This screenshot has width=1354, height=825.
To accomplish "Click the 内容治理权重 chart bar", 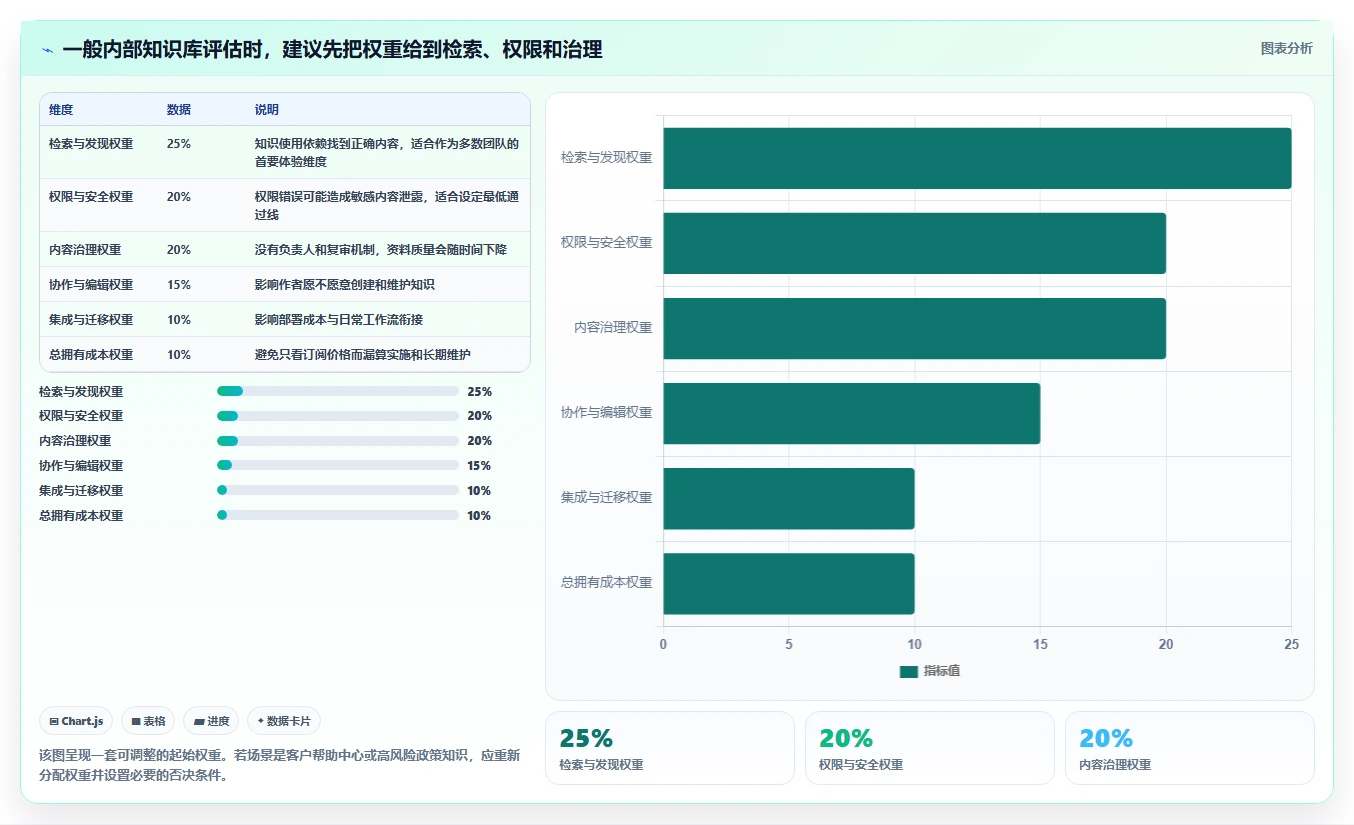I will coord(914,328).
